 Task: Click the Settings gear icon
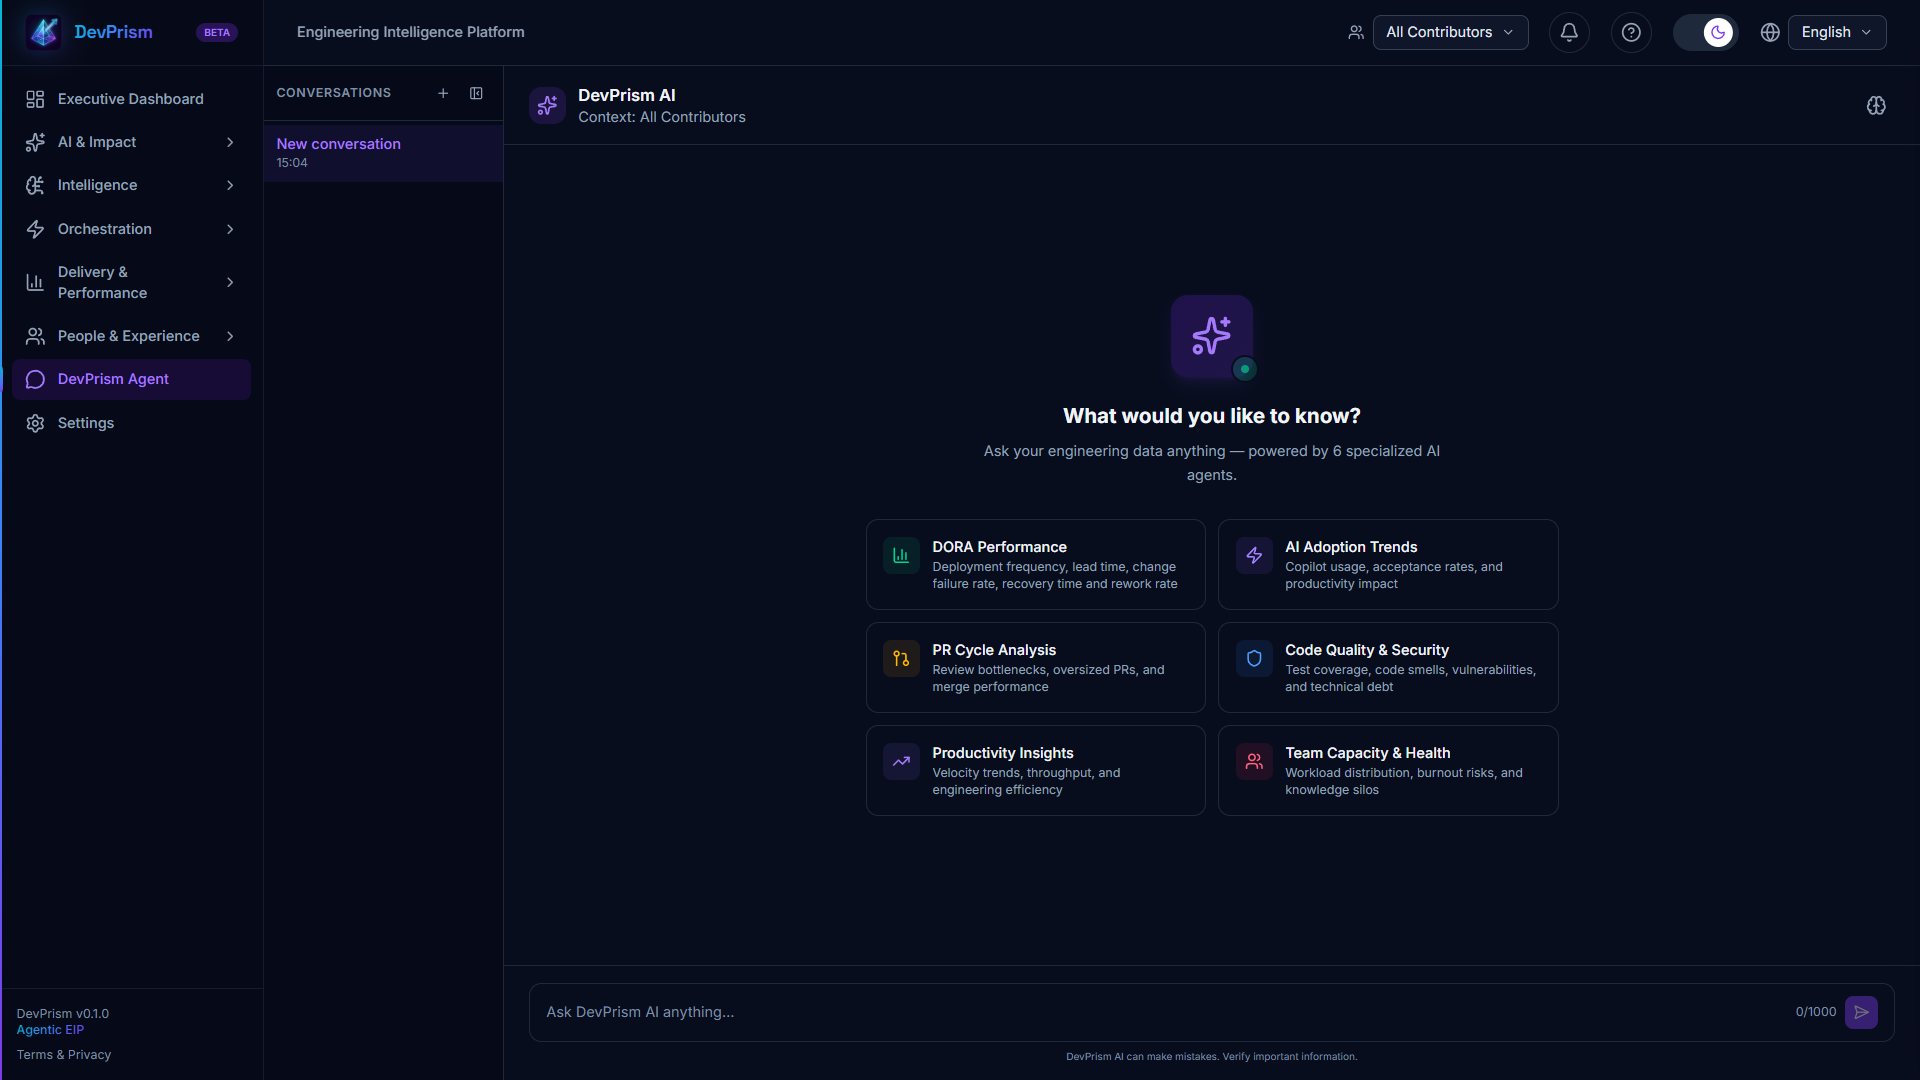pyautogui.click(x=35, y=423)
